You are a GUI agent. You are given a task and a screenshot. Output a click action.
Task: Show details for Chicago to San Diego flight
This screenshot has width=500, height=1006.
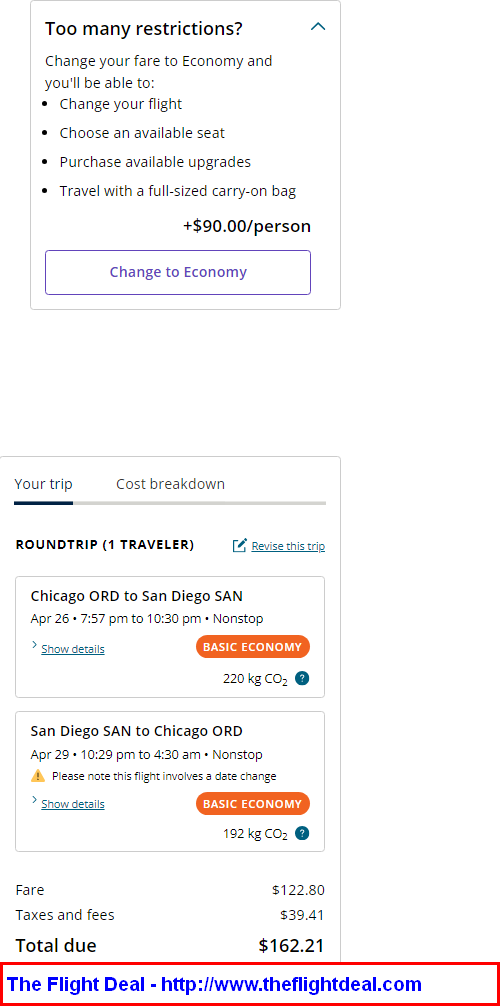pos(73,649)
